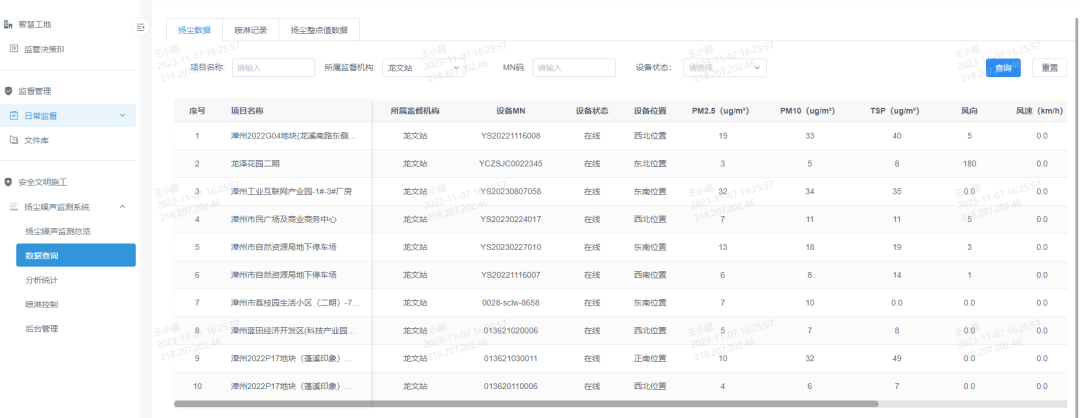The height and width of the screenshot is (418, 1080).
Task: Open 后台管理 in the sidebar
Action: [41, 329]
